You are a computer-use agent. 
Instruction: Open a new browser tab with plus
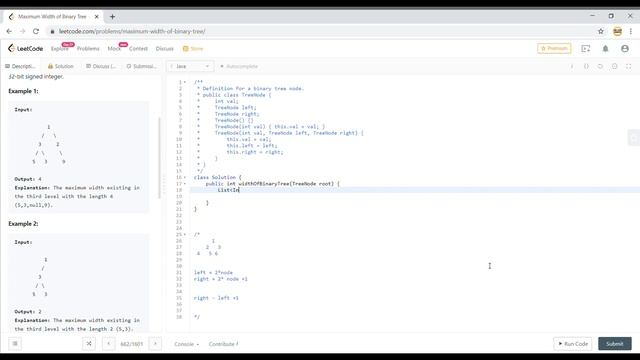[112, 17]
